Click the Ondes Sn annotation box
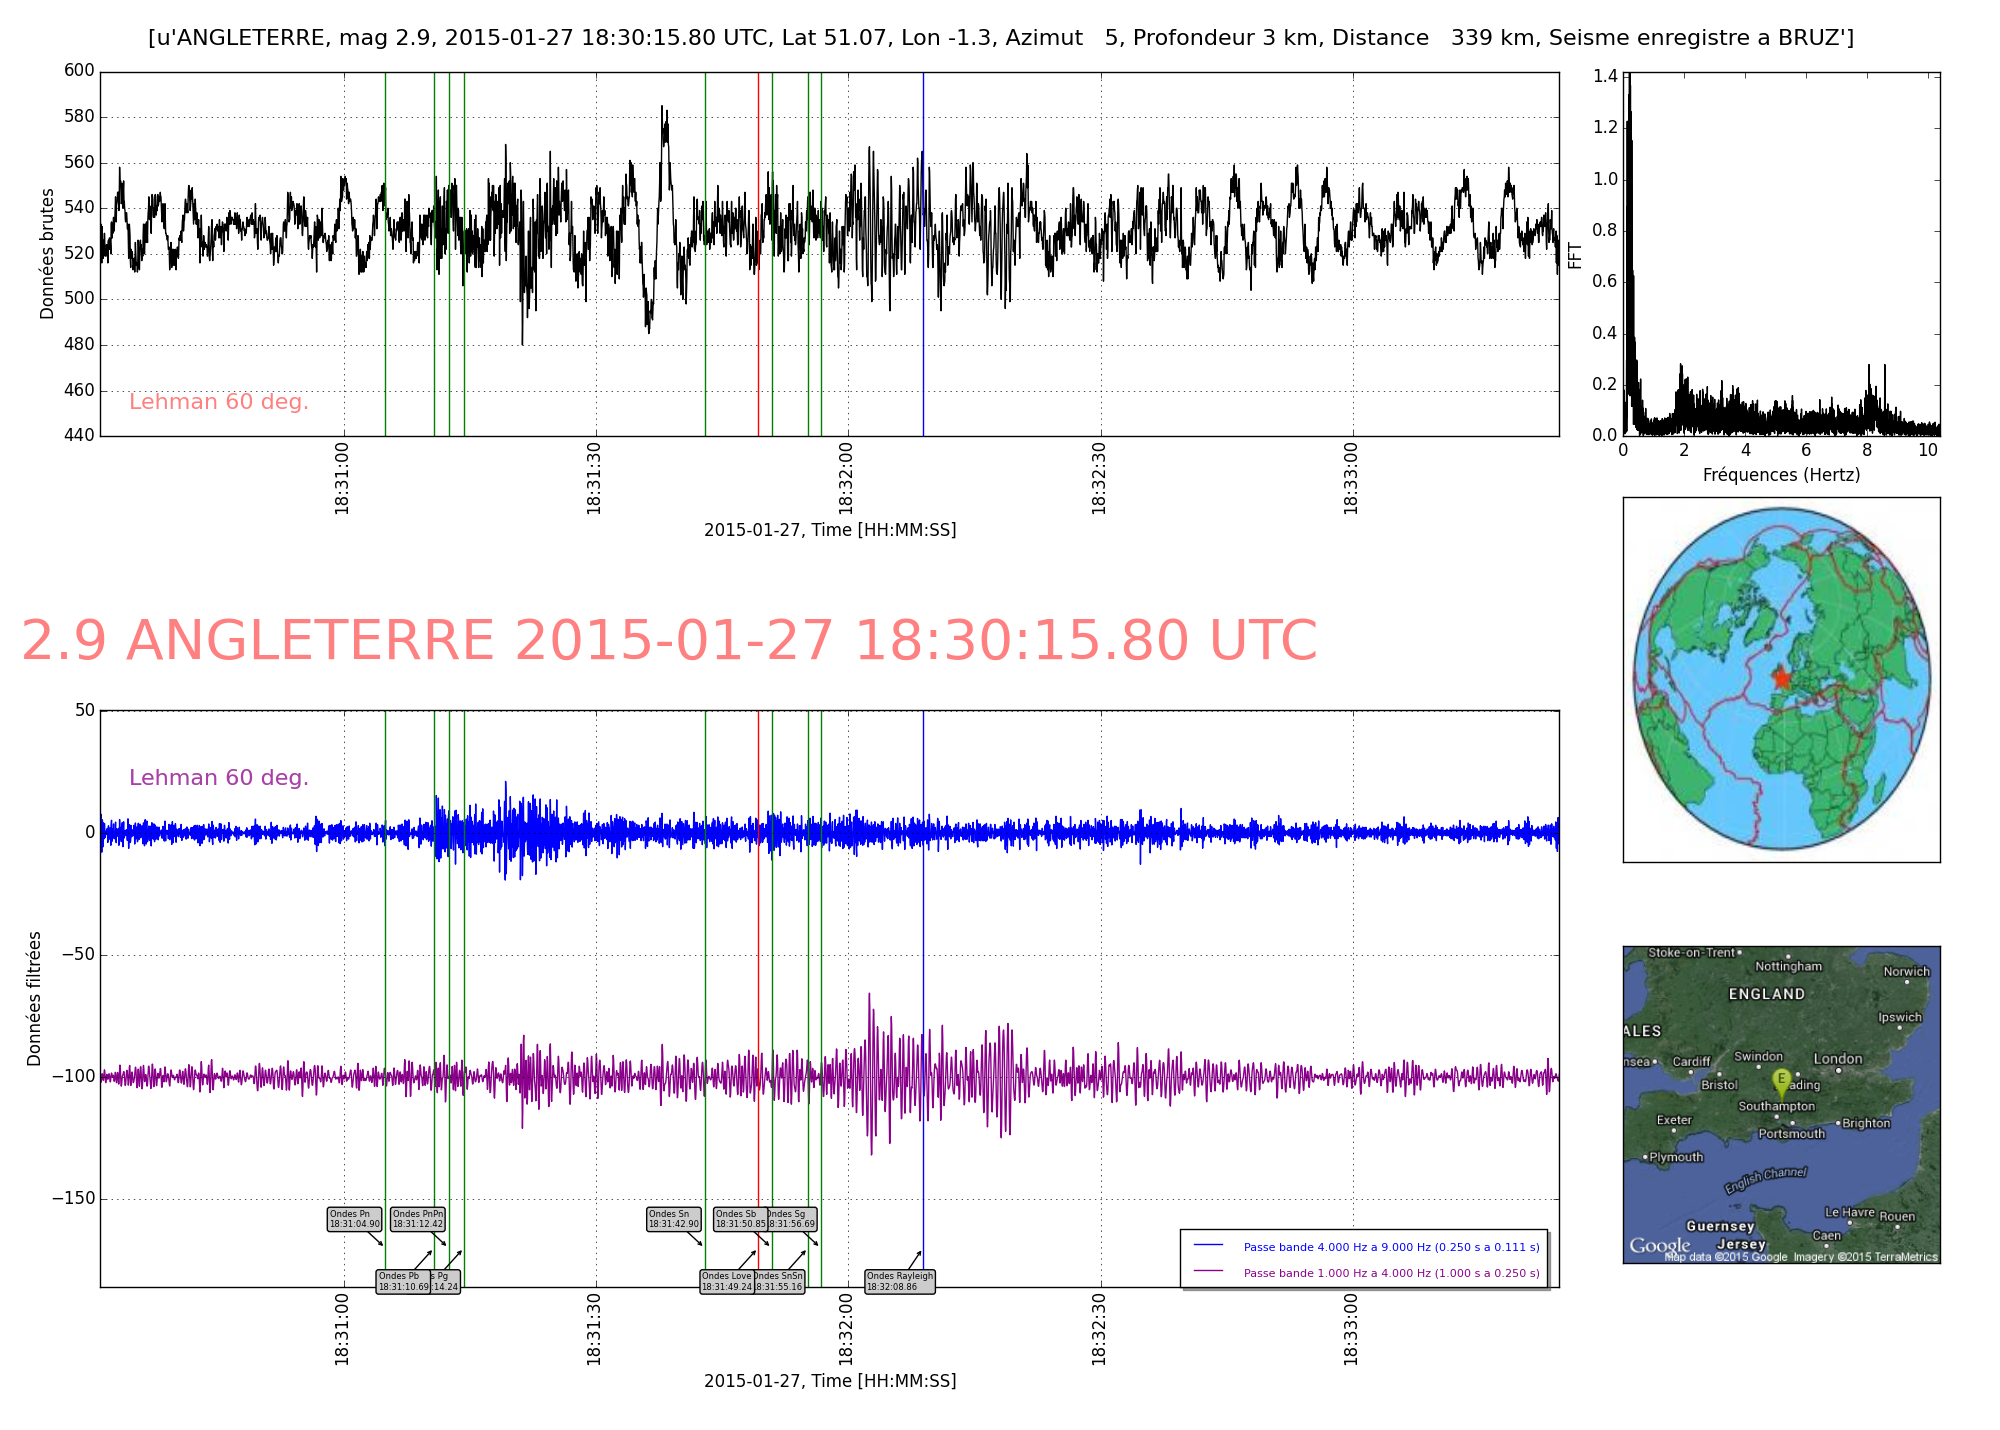 click(x=674, y=1219)
